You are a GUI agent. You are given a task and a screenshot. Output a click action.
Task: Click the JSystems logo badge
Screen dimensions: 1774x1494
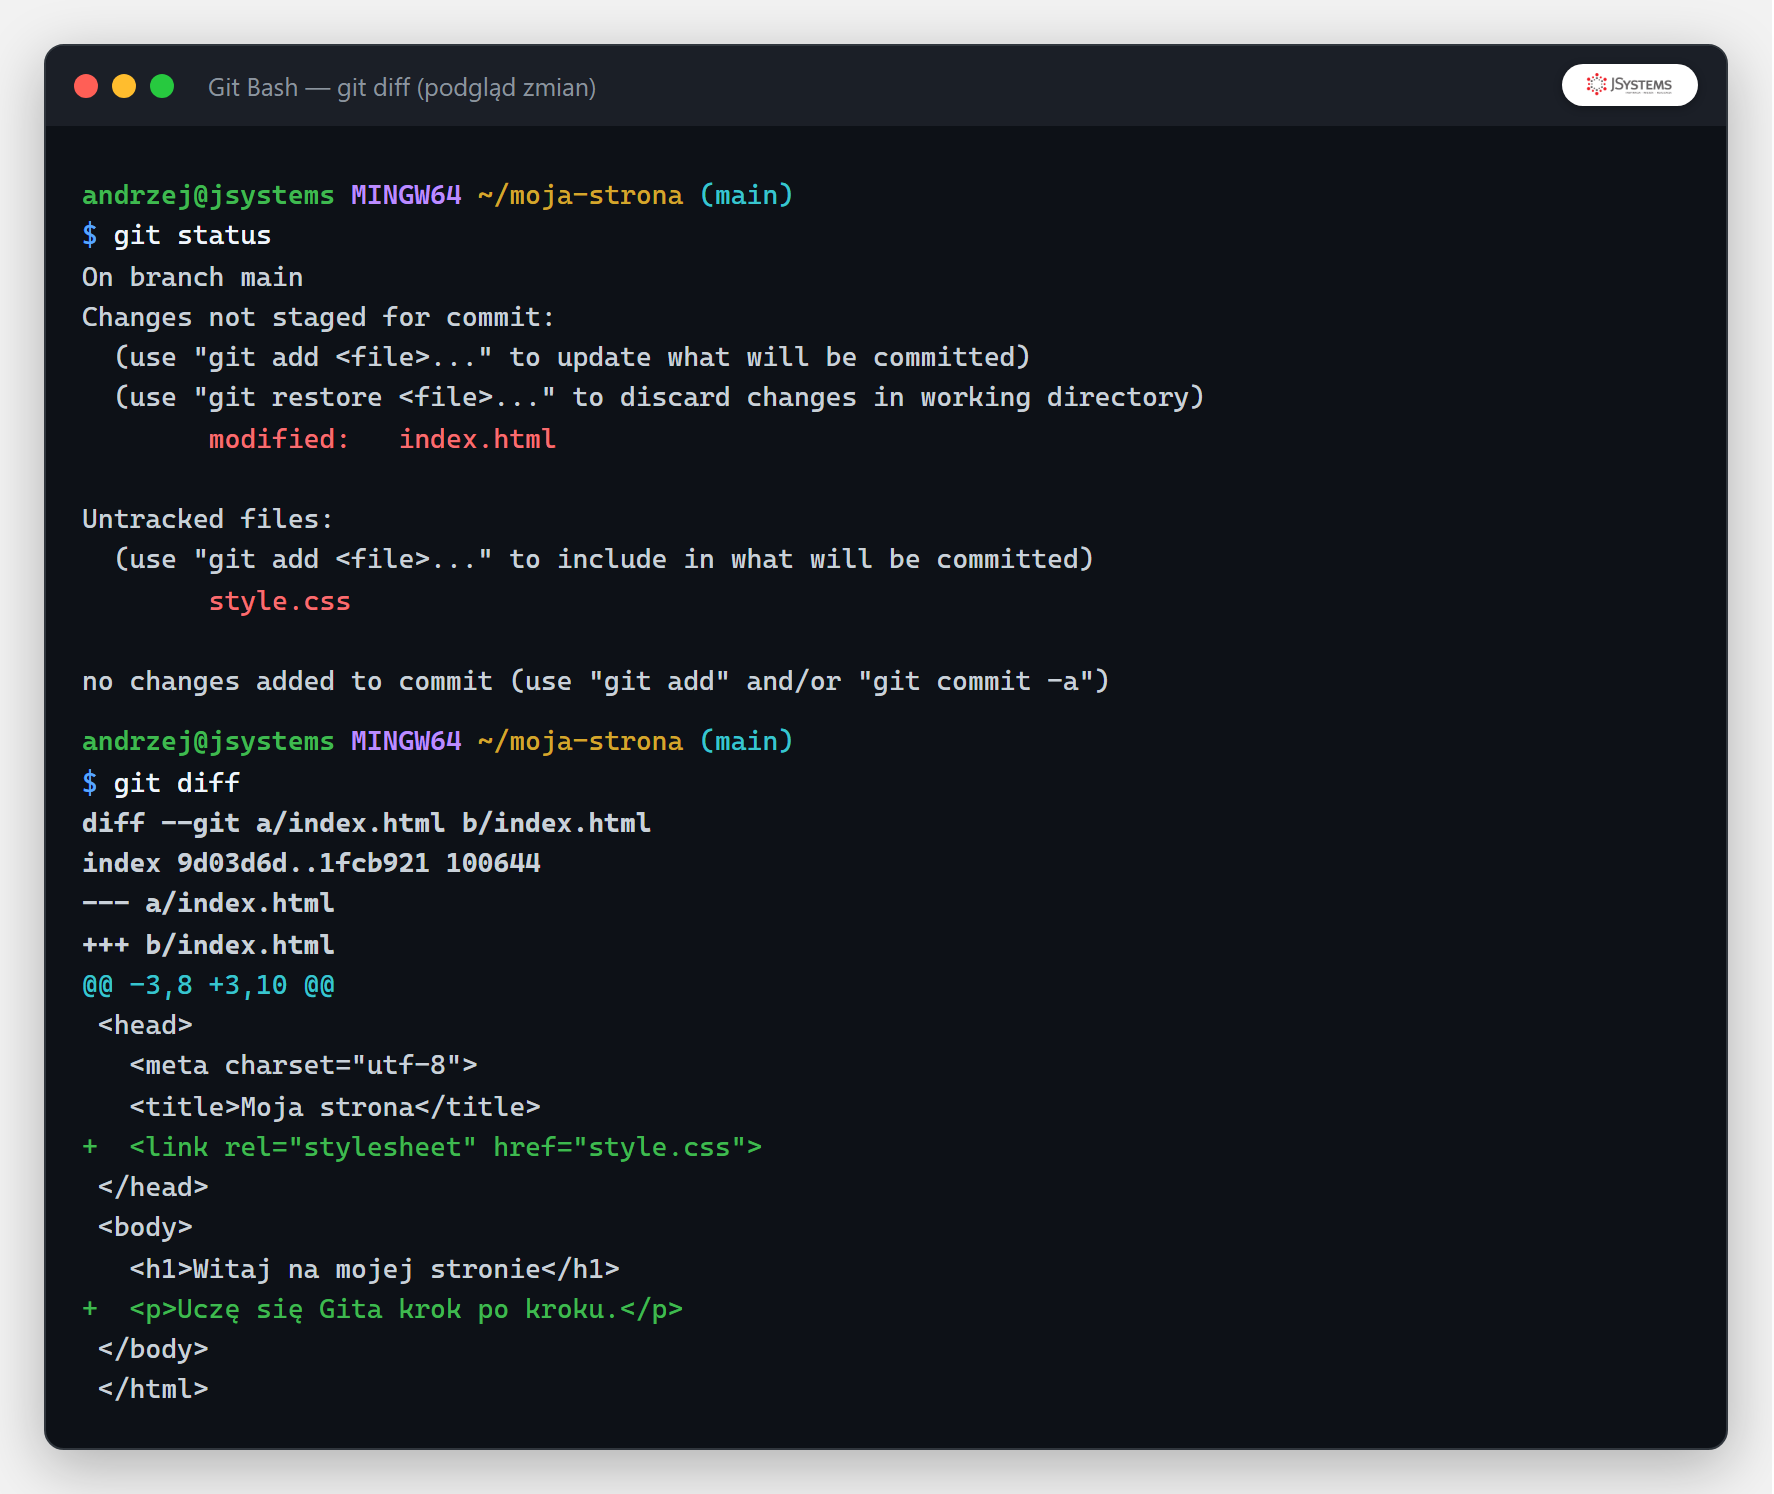1629,85
